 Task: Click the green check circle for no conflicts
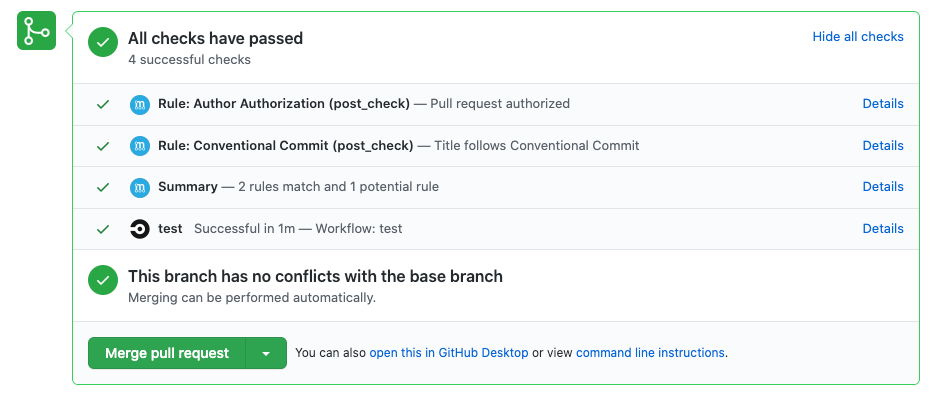(x=103, y=280)
